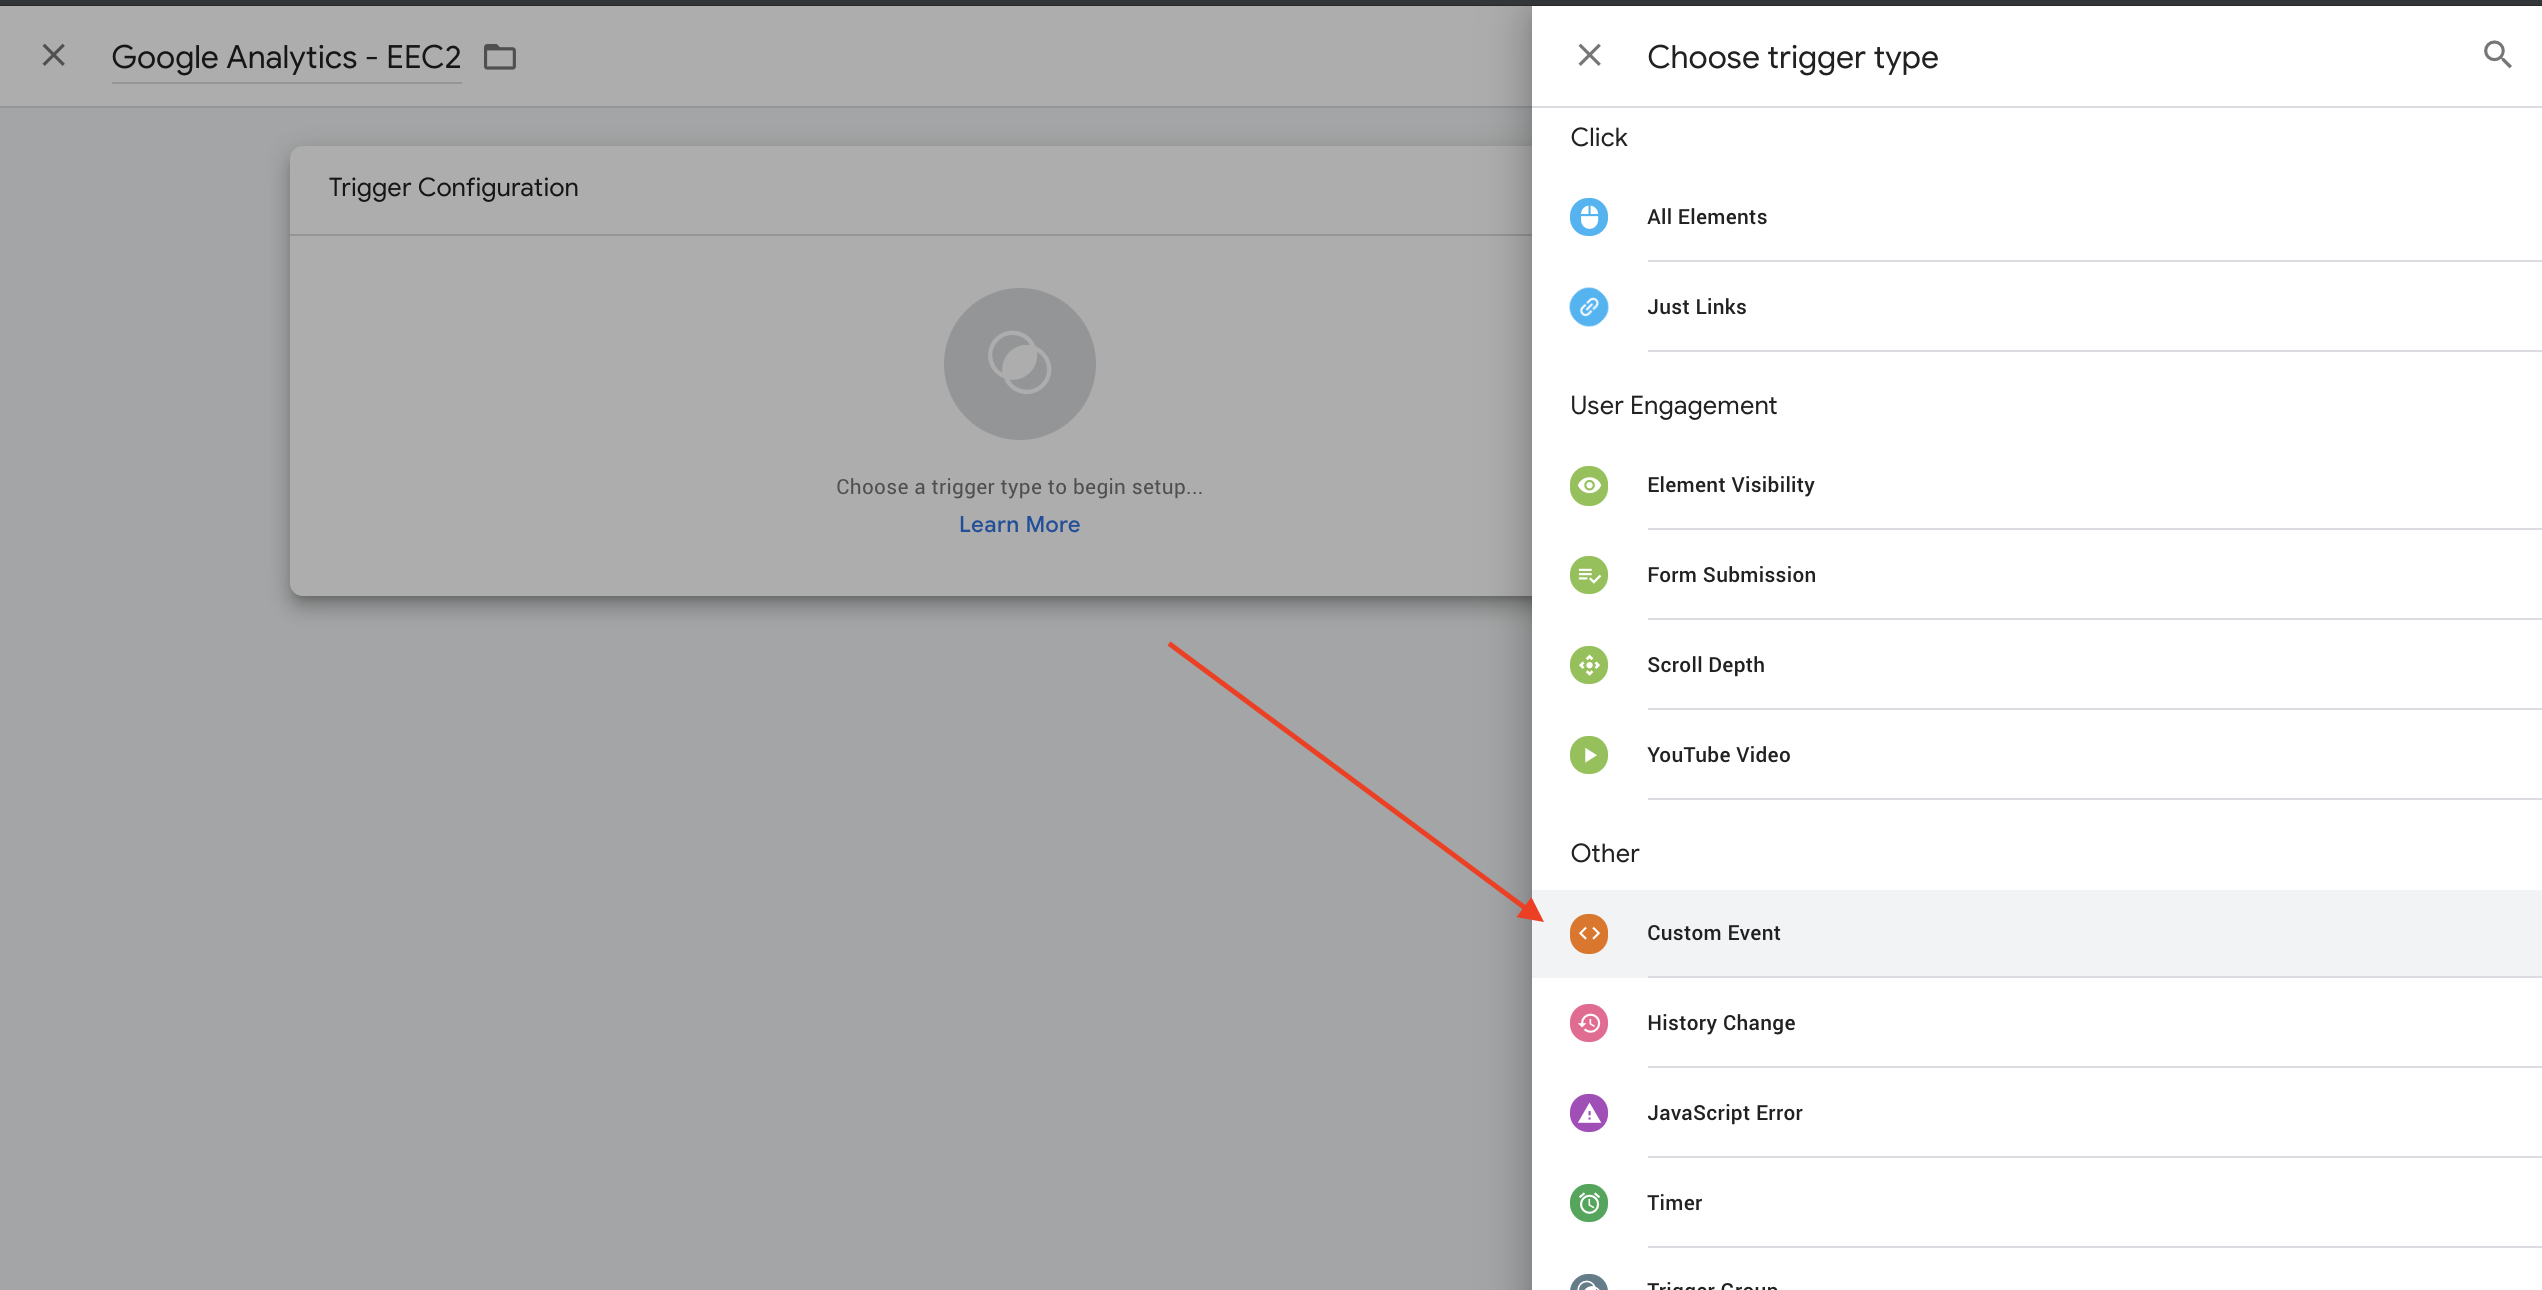
Task: Choose JavaScript Error trigger type
Action: pyautogui.click(x=2036, y=1113)
